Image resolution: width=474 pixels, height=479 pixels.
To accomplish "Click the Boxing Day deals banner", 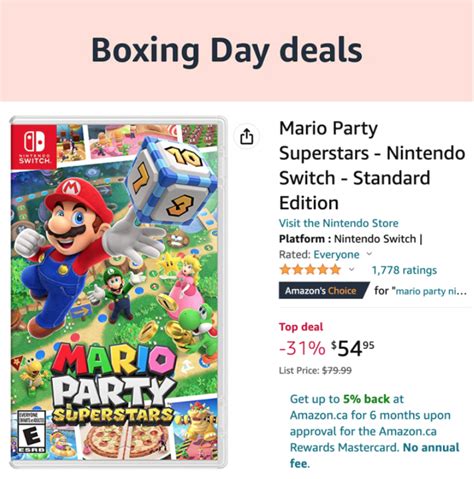I will pos(237,50).
